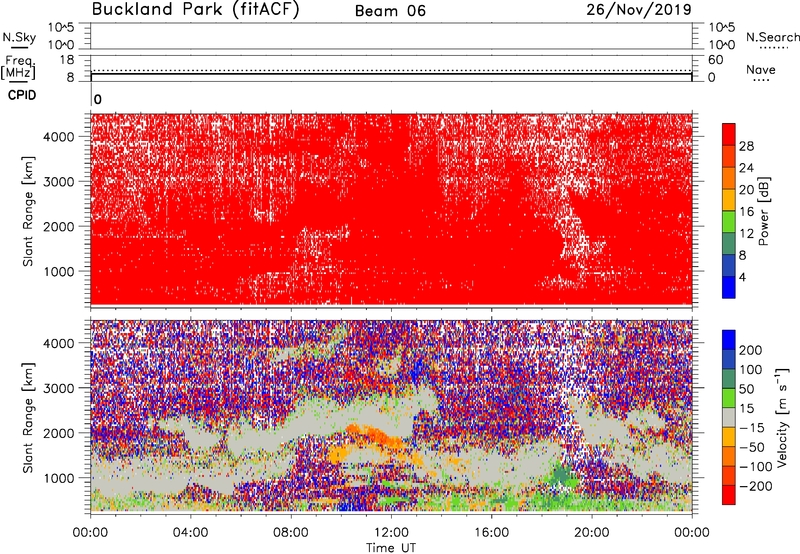Pick the light green 15–50 velocity colorbar segment
Viewport: 800px width, 554px height.
tap(729, 398)
